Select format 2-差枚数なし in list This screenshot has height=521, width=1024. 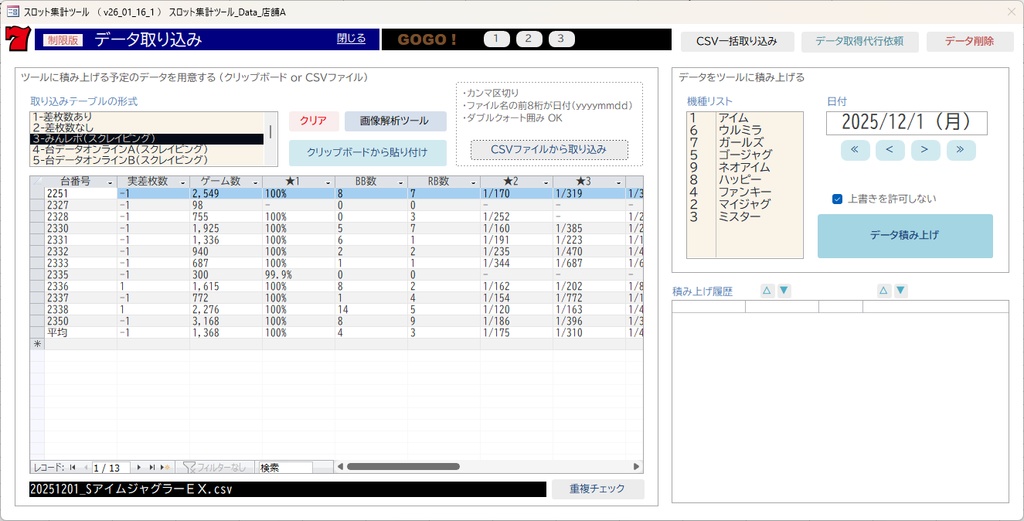pyautogui.click(x=147, y=127)
